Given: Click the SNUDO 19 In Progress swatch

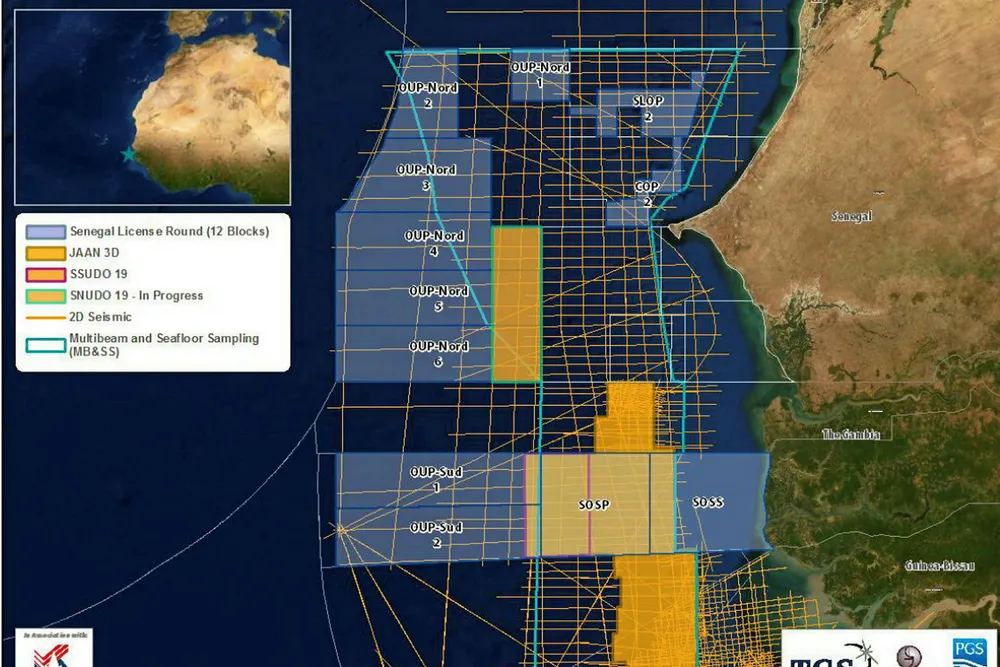Looking at the screenshot, I should coord(45,296).
